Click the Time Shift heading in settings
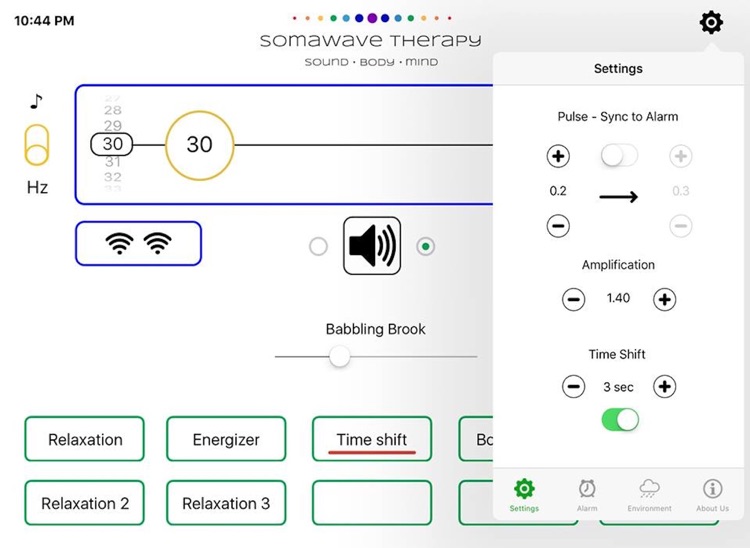This screenshot has height=548, width=750. (617, 354)
